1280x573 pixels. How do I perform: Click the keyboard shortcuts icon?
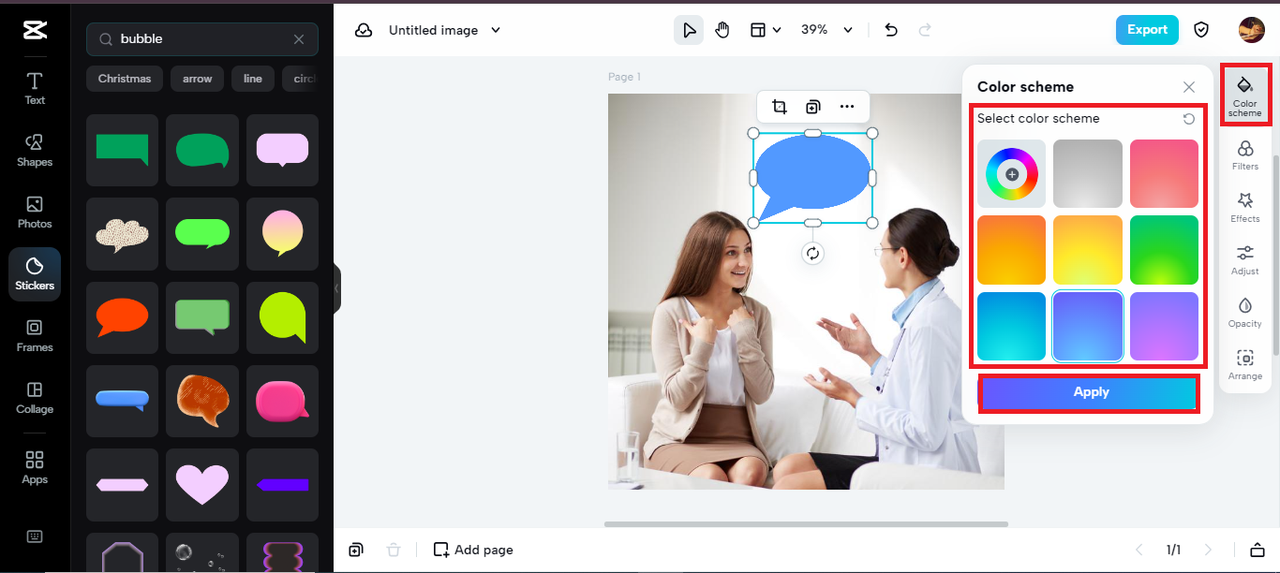click(x=35, y=536)
